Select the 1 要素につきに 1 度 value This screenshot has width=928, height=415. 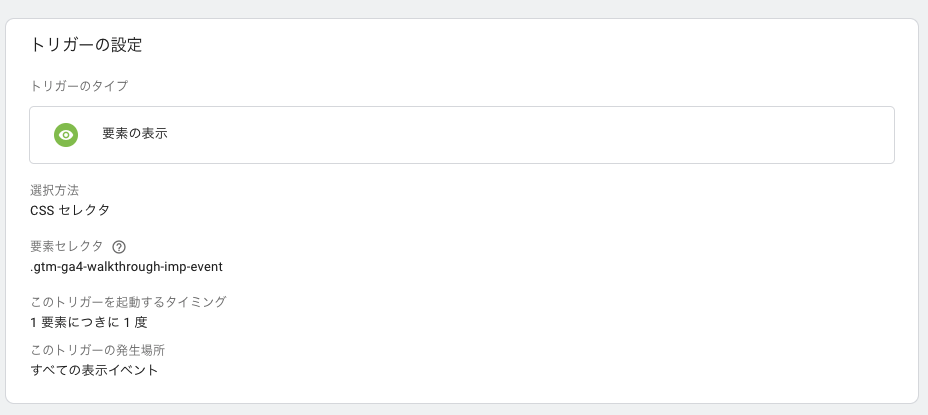click(x=89, y=323)
